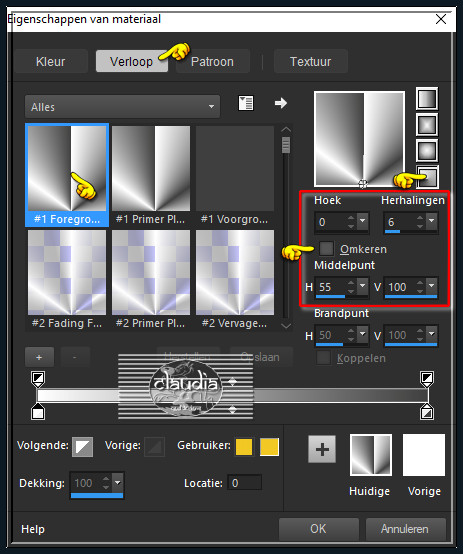Select the Linear gradient style icon
463x554 pixels.
[427, 99]
